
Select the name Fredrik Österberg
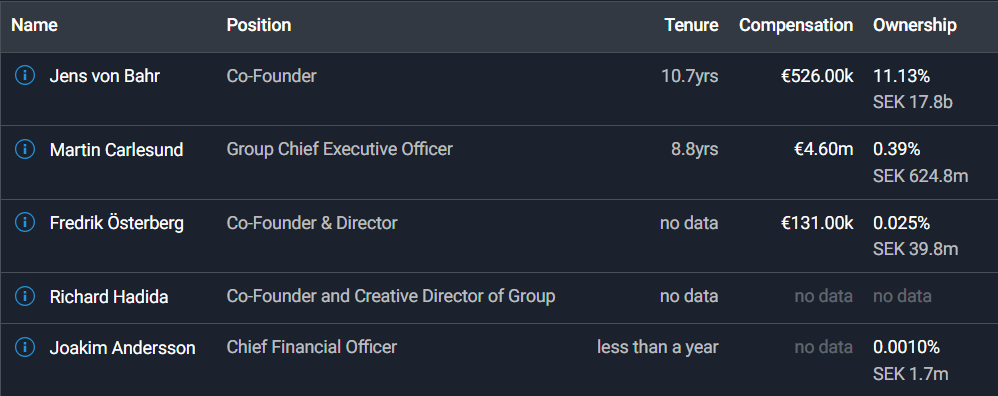(117, 223)
